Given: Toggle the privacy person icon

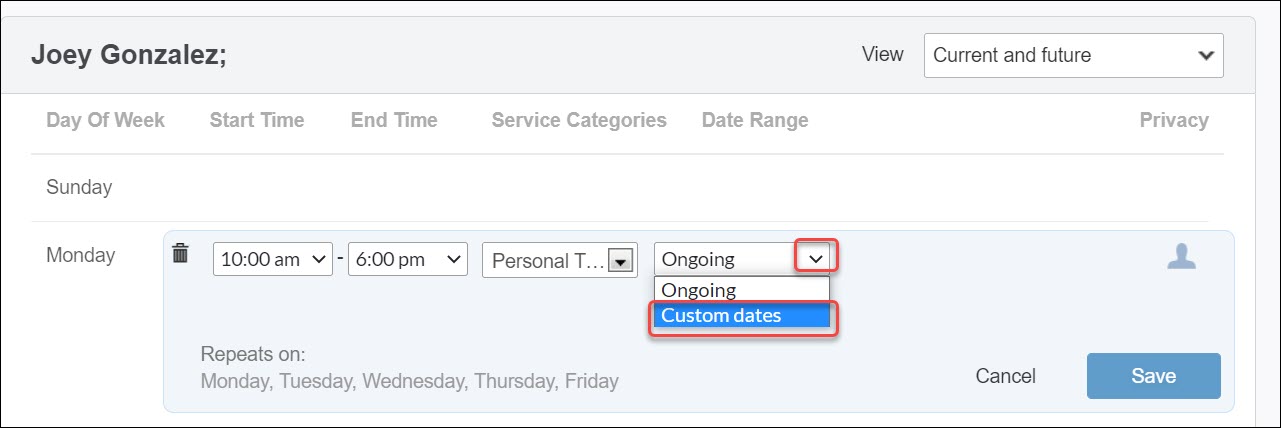Looking at the screenshot, I should [1181, 256].
